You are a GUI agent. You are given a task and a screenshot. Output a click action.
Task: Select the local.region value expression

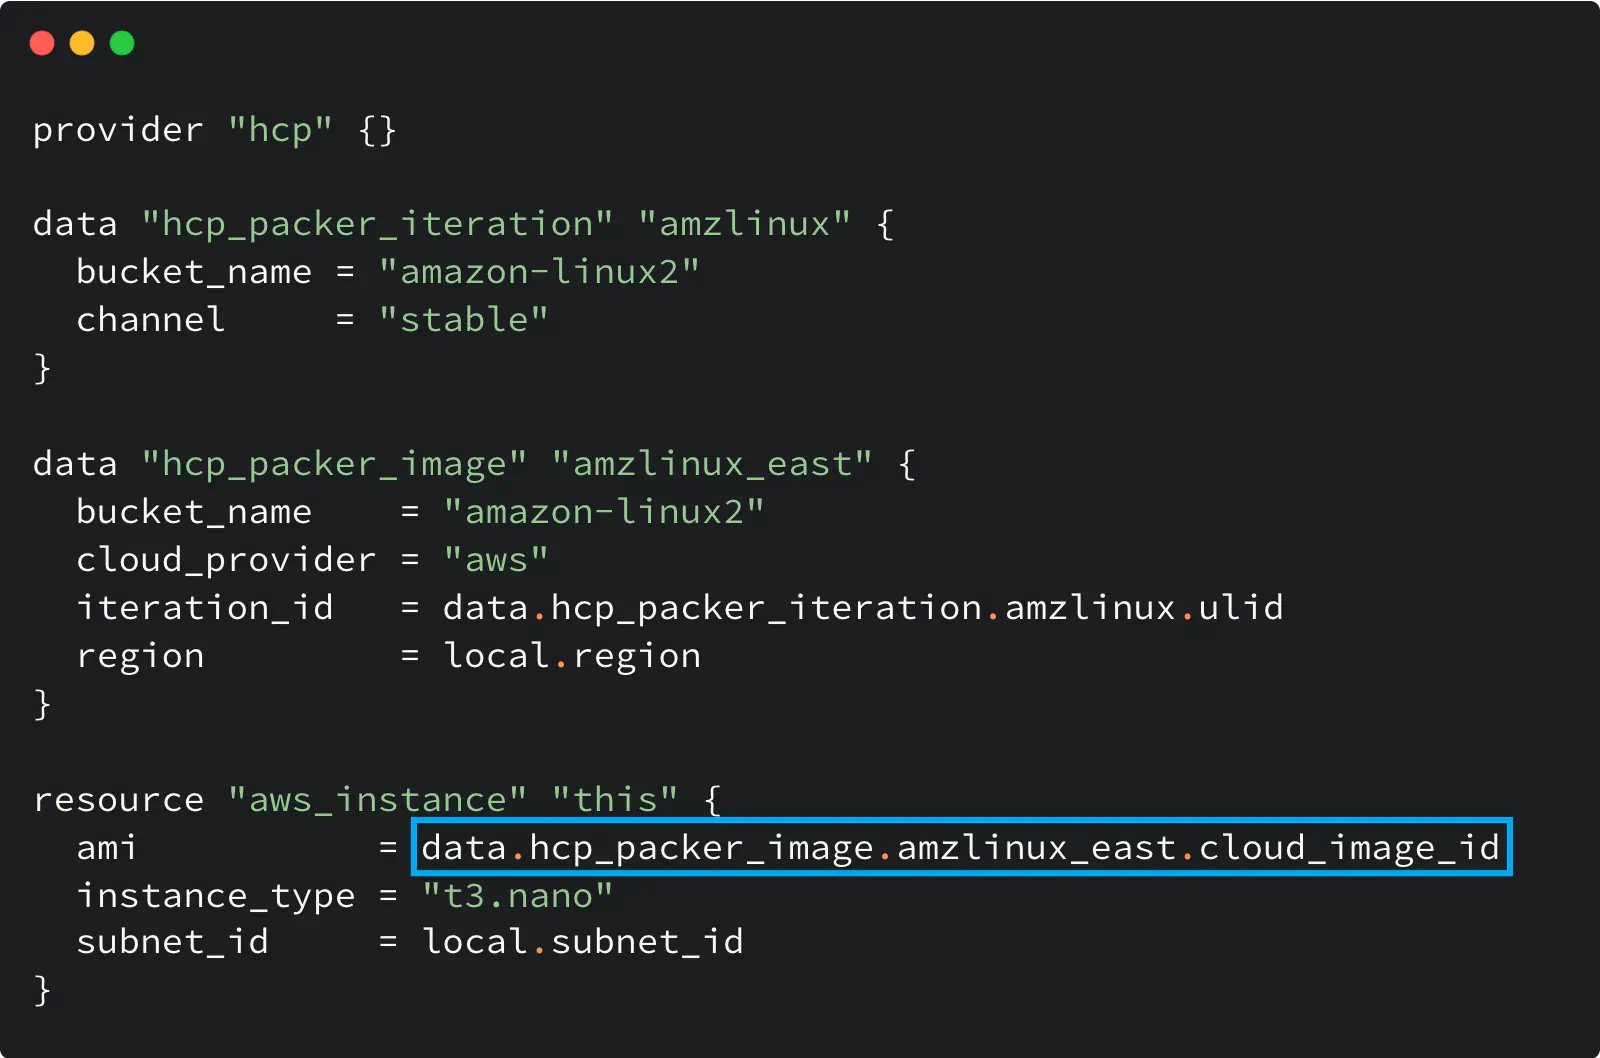[571, 655]
